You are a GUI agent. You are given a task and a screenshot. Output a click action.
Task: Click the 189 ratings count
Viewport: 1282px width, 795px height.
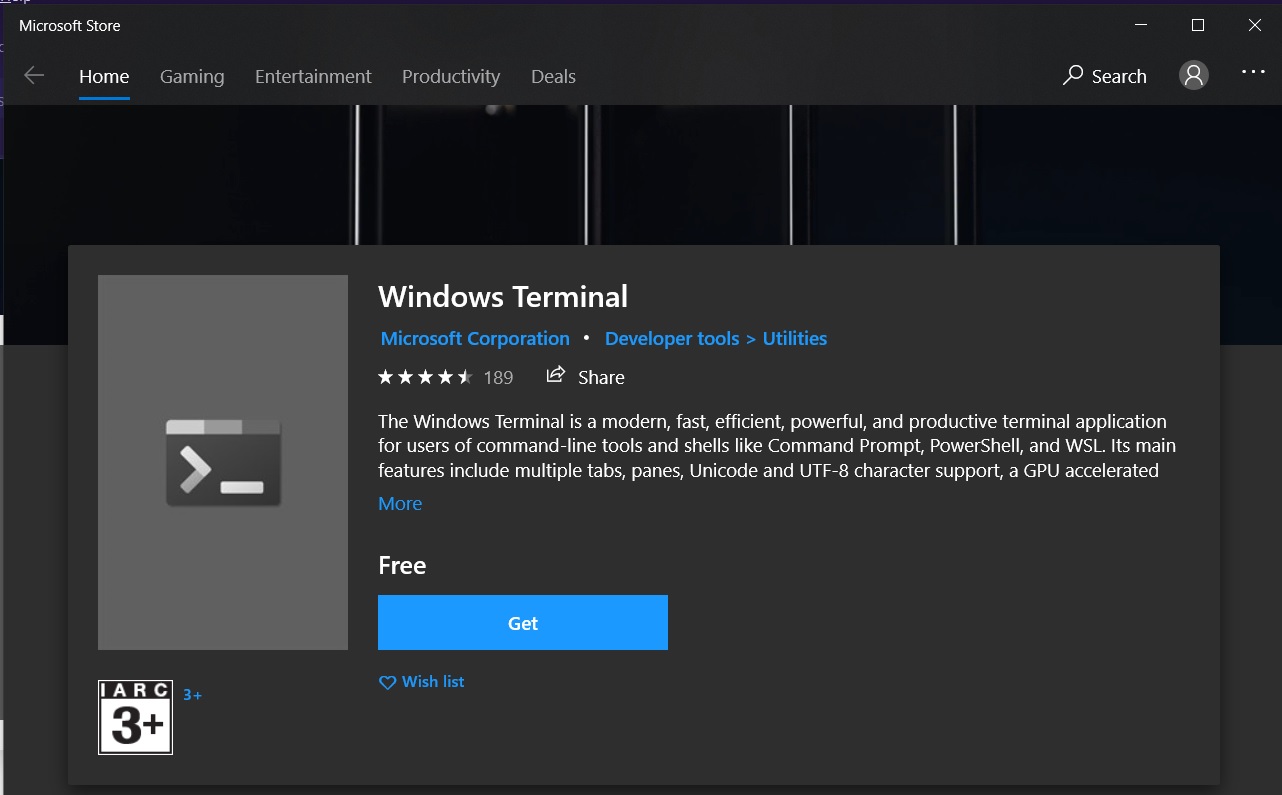(x=498, y=377)
